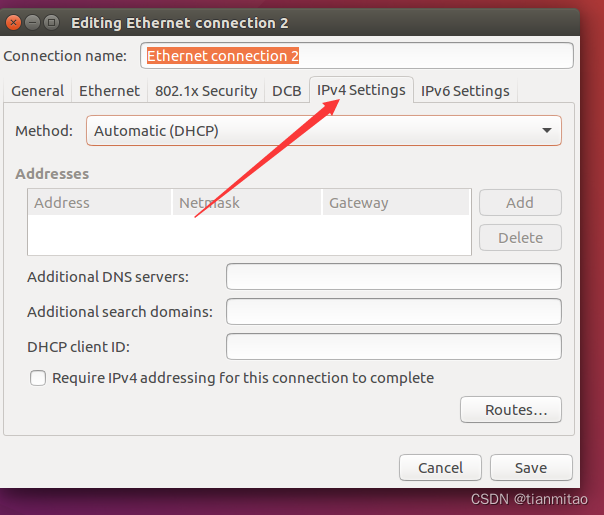604x515 pixels.
Task: Select the 802.1x Security tab
Action: pyautogui.click(x=206, y=91)
